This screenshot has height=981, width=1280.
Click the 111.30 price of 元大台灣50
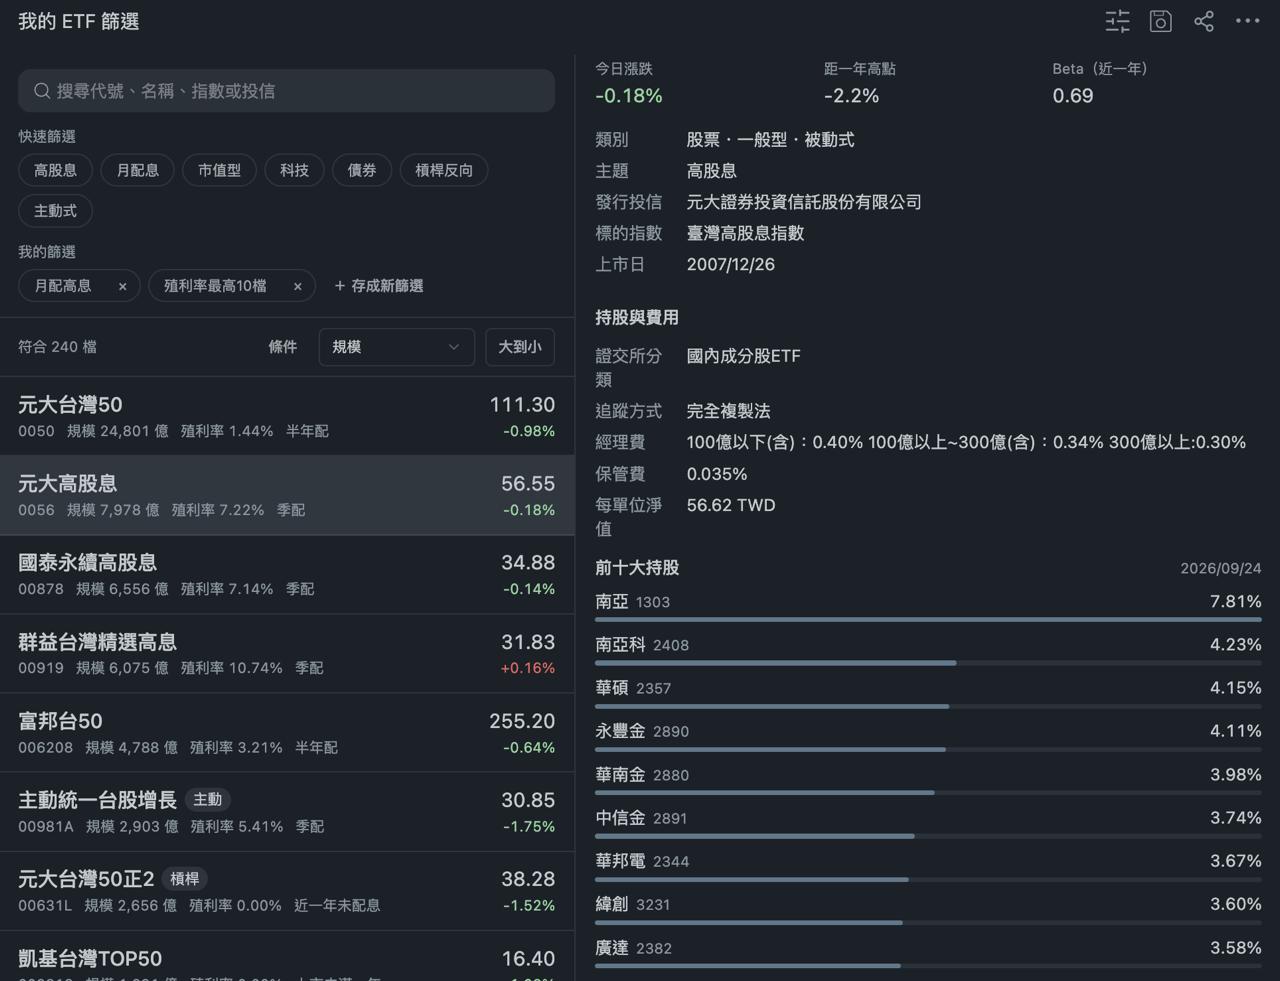coord(522,405)
